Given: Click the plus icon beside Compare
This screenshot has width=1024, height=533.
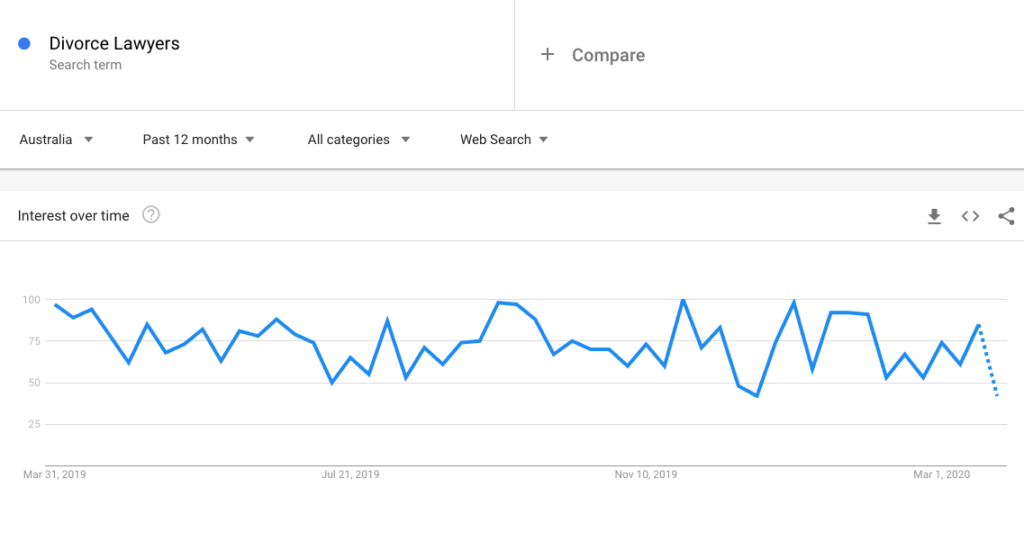Looking at the screenshot, I should (x=547, y=54).
